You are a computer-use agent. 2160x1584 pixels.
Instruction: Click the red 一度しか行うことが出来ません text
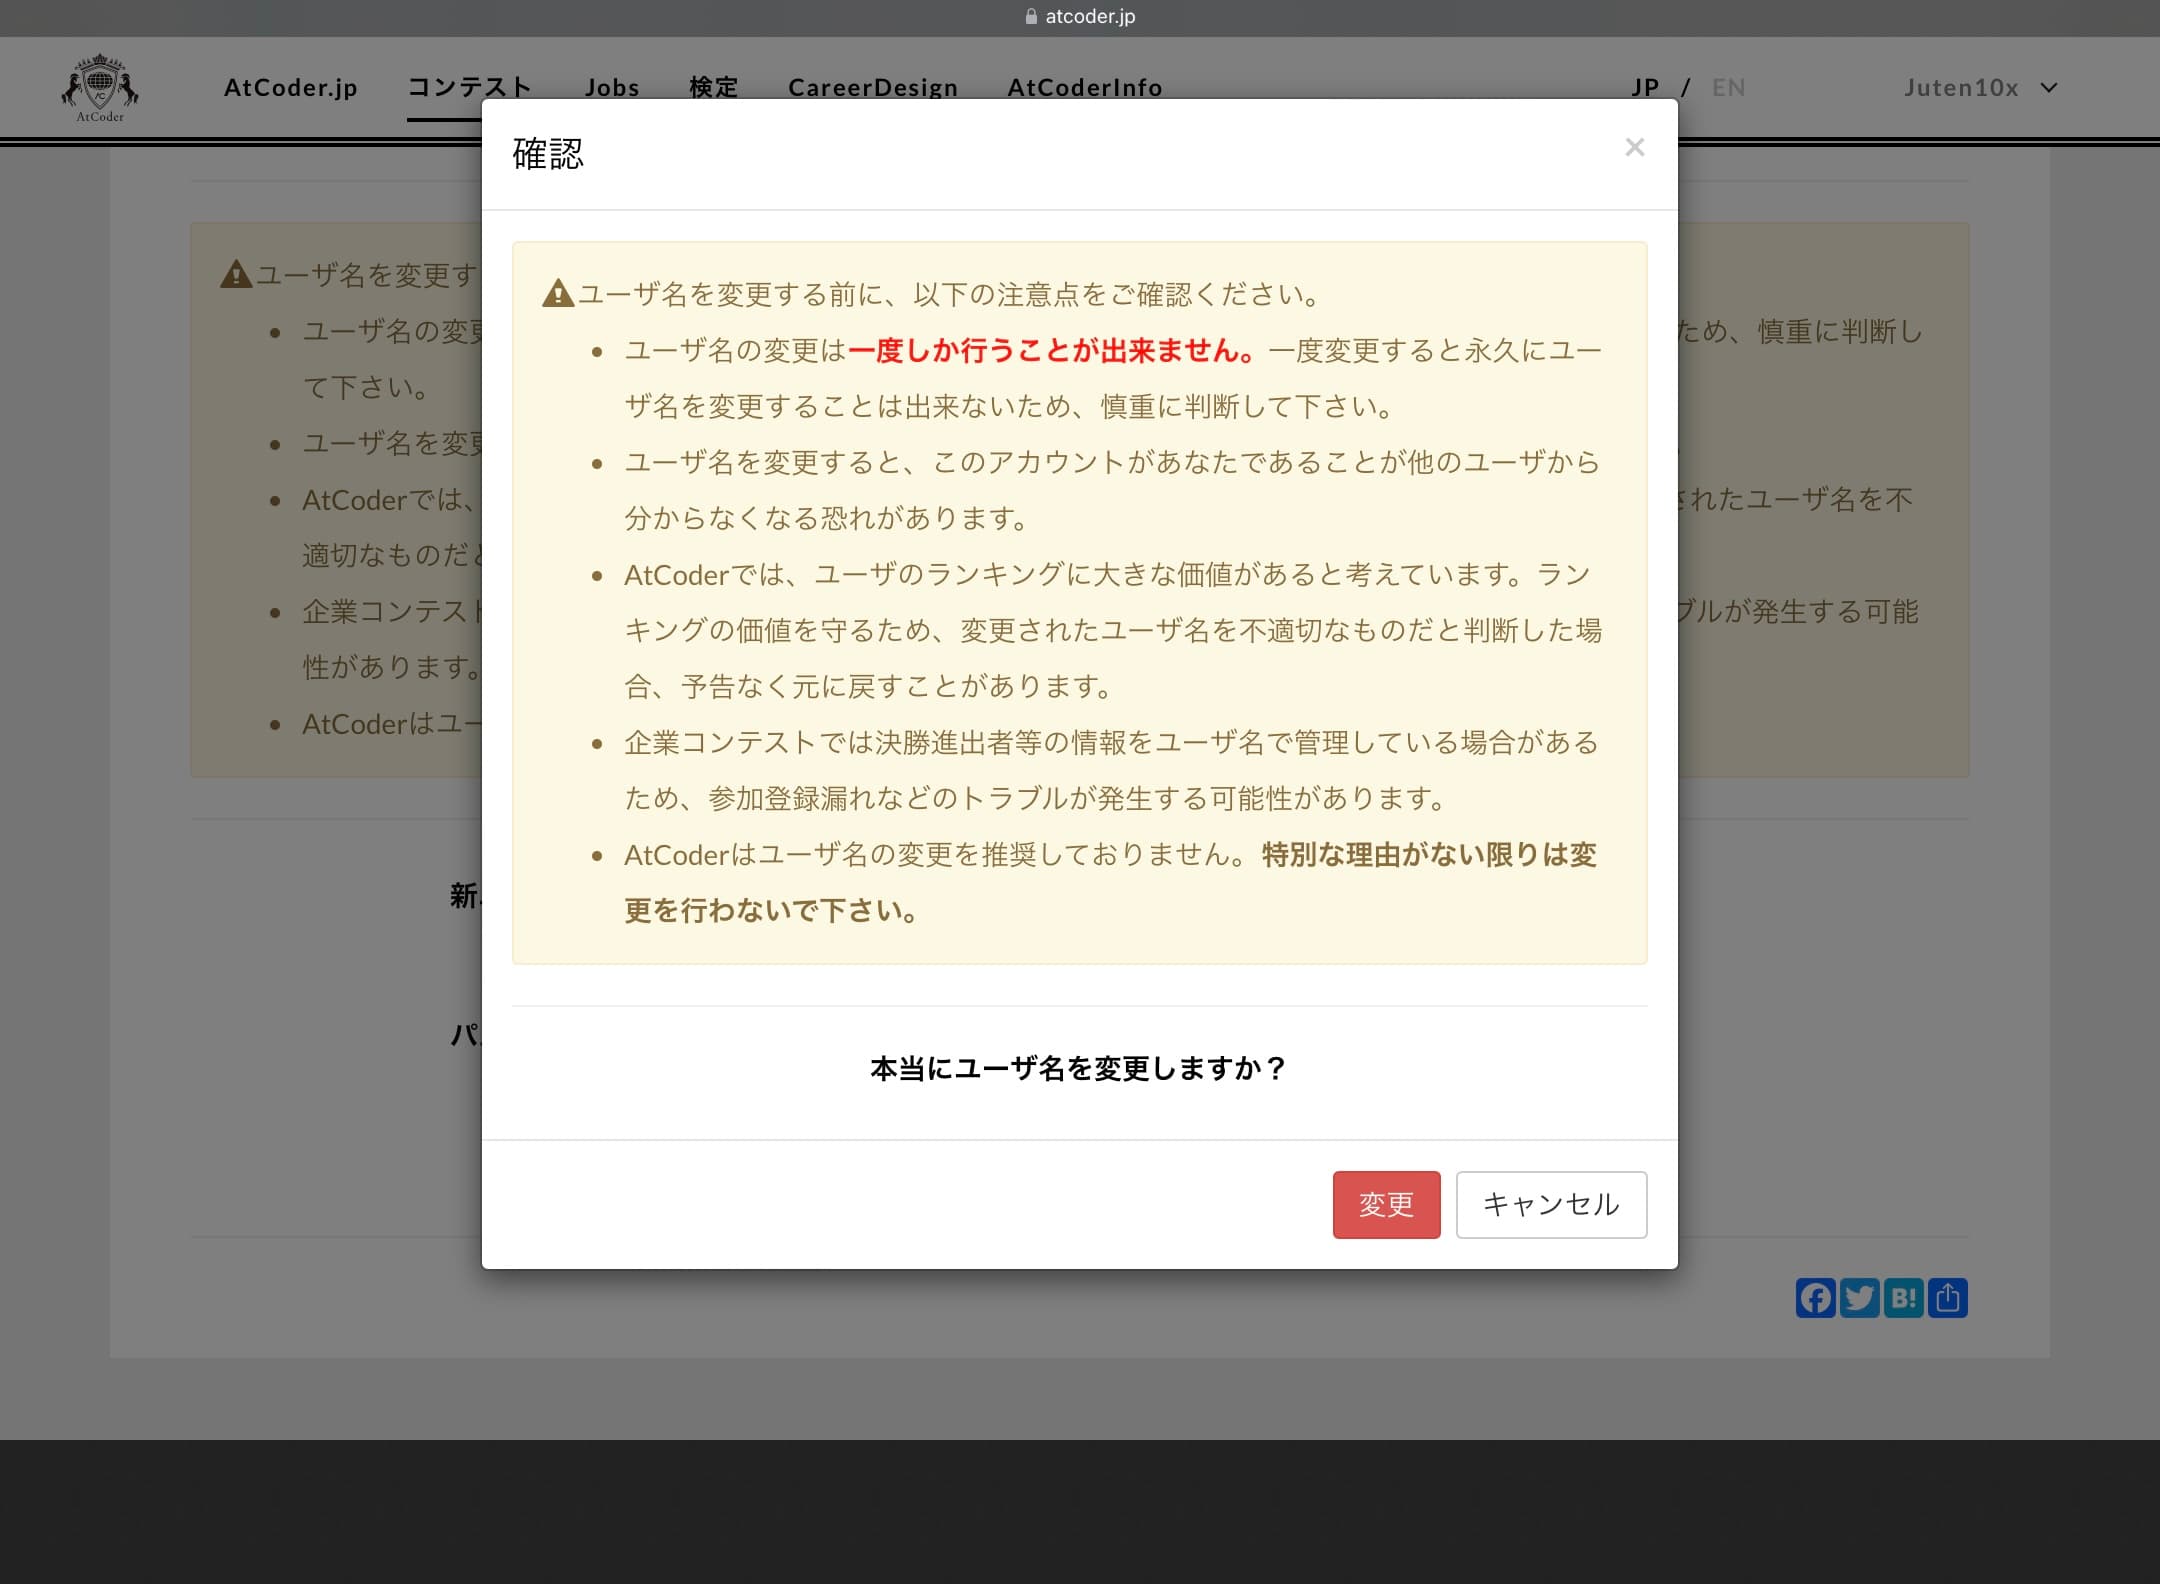pos(1053,351)
